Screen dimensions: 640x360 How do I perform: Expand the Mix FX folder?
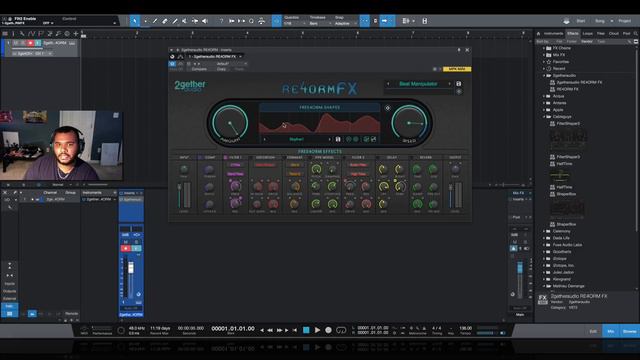pos(544,55)
